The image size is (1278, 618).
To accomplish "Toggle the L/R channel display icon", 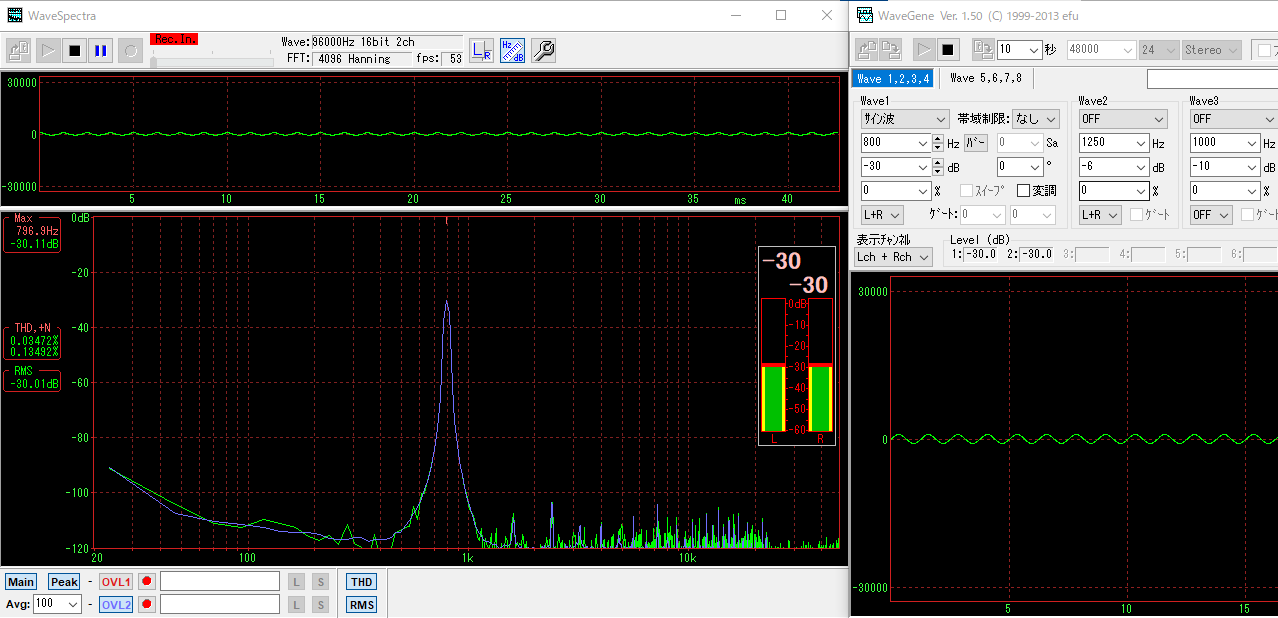I will coord(482,50).
